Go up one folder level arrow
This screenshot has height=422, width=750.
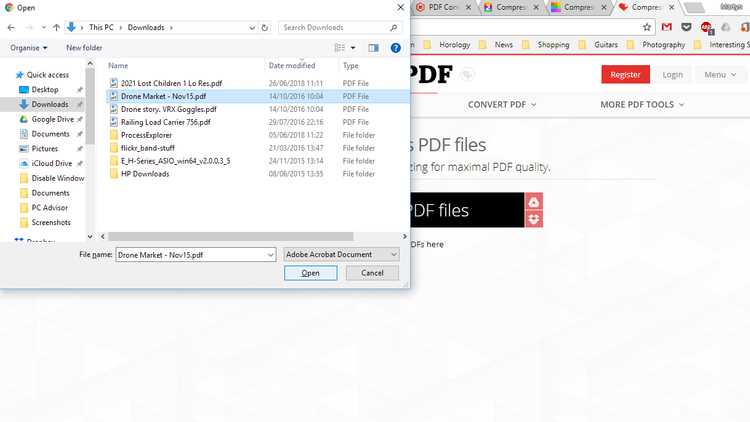tap(56, 28)
